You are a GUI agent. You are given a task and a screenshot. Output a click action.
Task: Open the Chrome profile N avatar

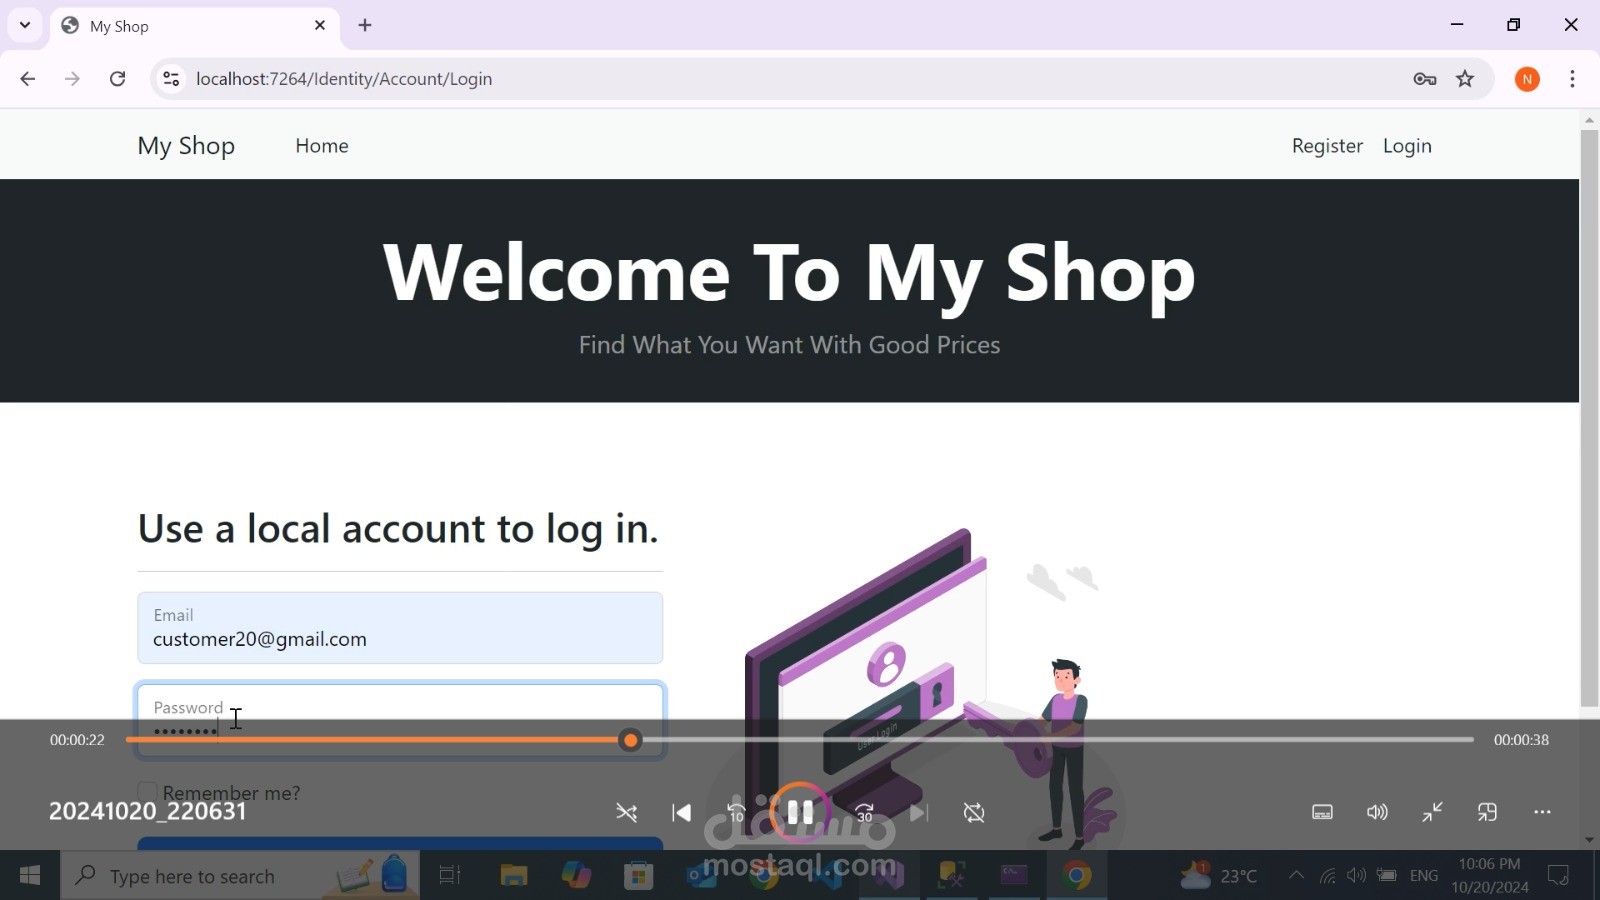coord(1527,79)
